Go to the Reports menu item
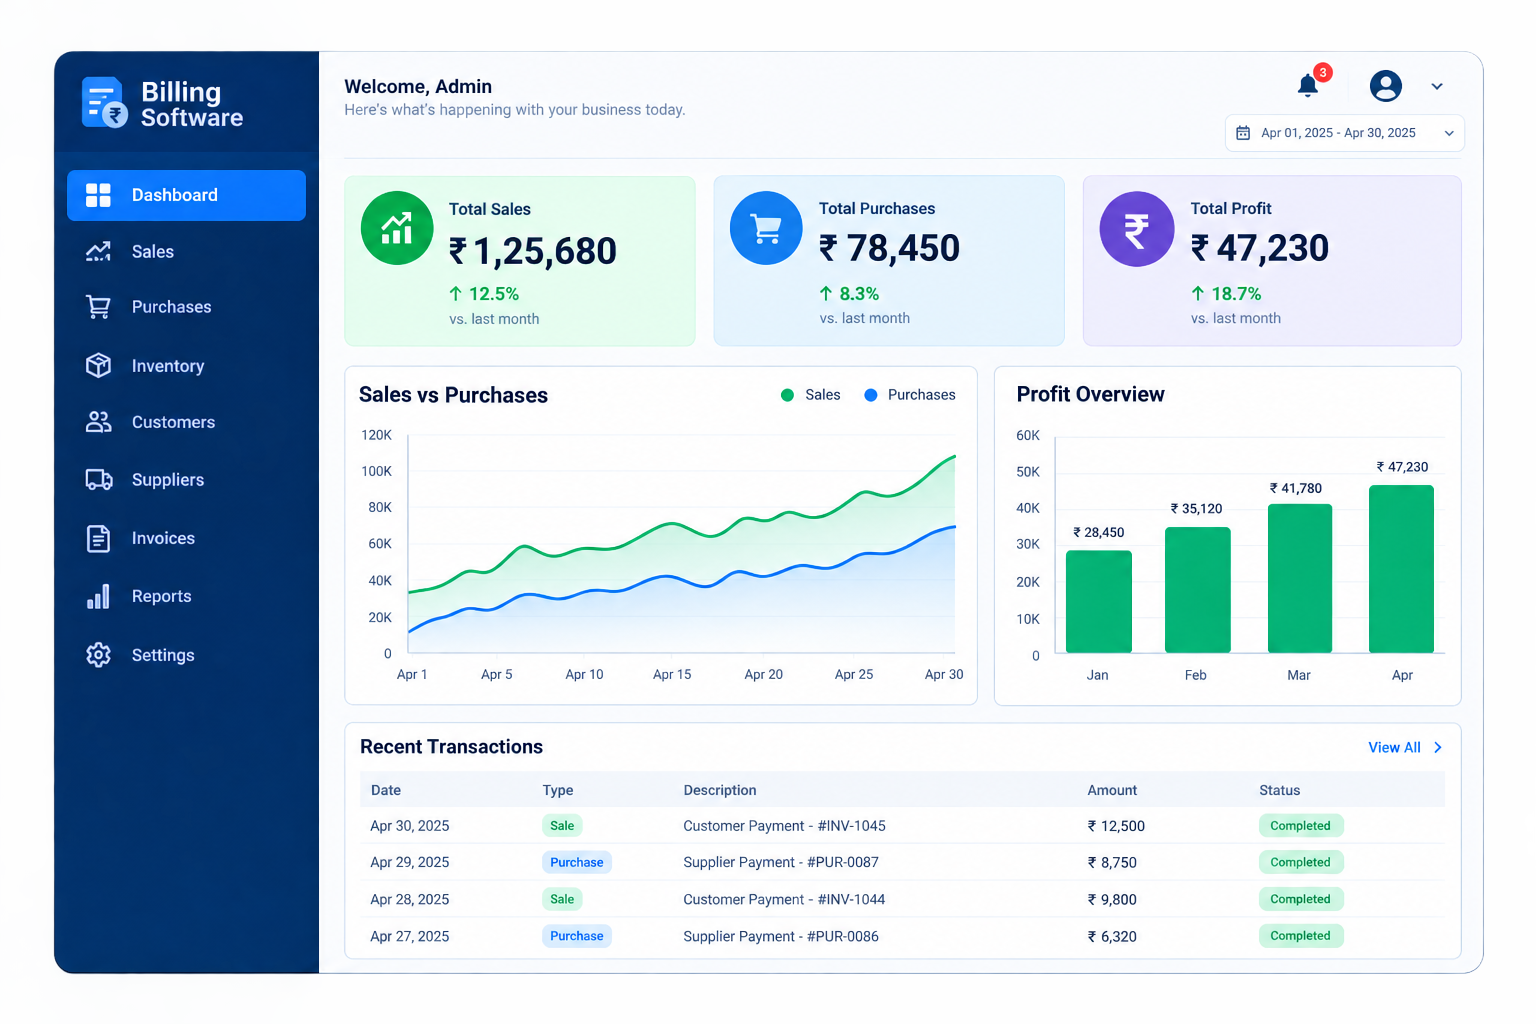 [x=186, y=596]
